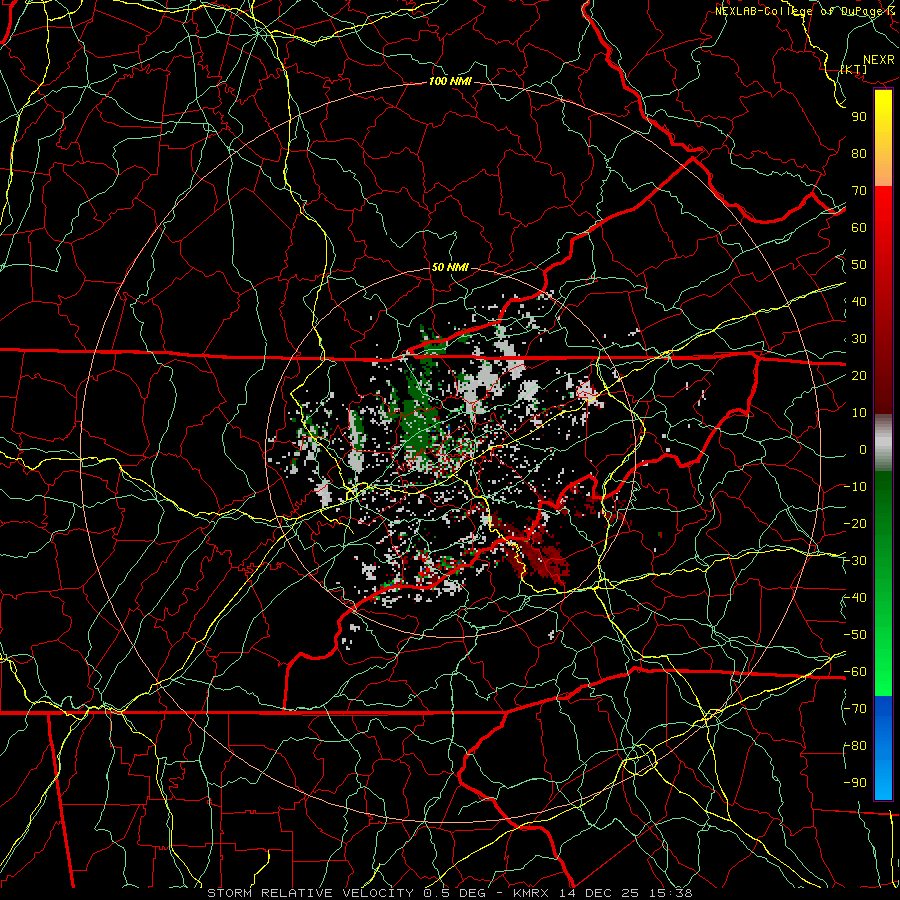Click the NEXLAB-College of DuPage credit text
900x900 pixels.
[799, 11]
